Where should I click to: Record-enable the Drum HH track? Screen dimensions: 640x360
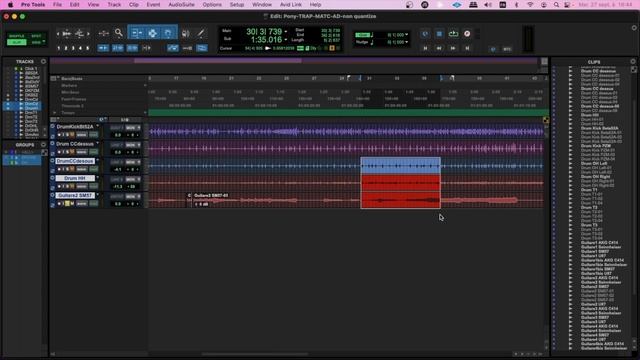tap(59, 186)
